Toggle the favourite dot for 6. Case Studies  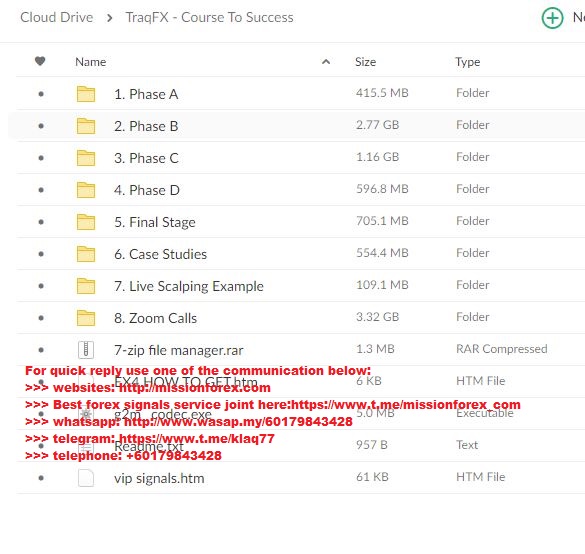pyautogui.click(x=41, y=254)
